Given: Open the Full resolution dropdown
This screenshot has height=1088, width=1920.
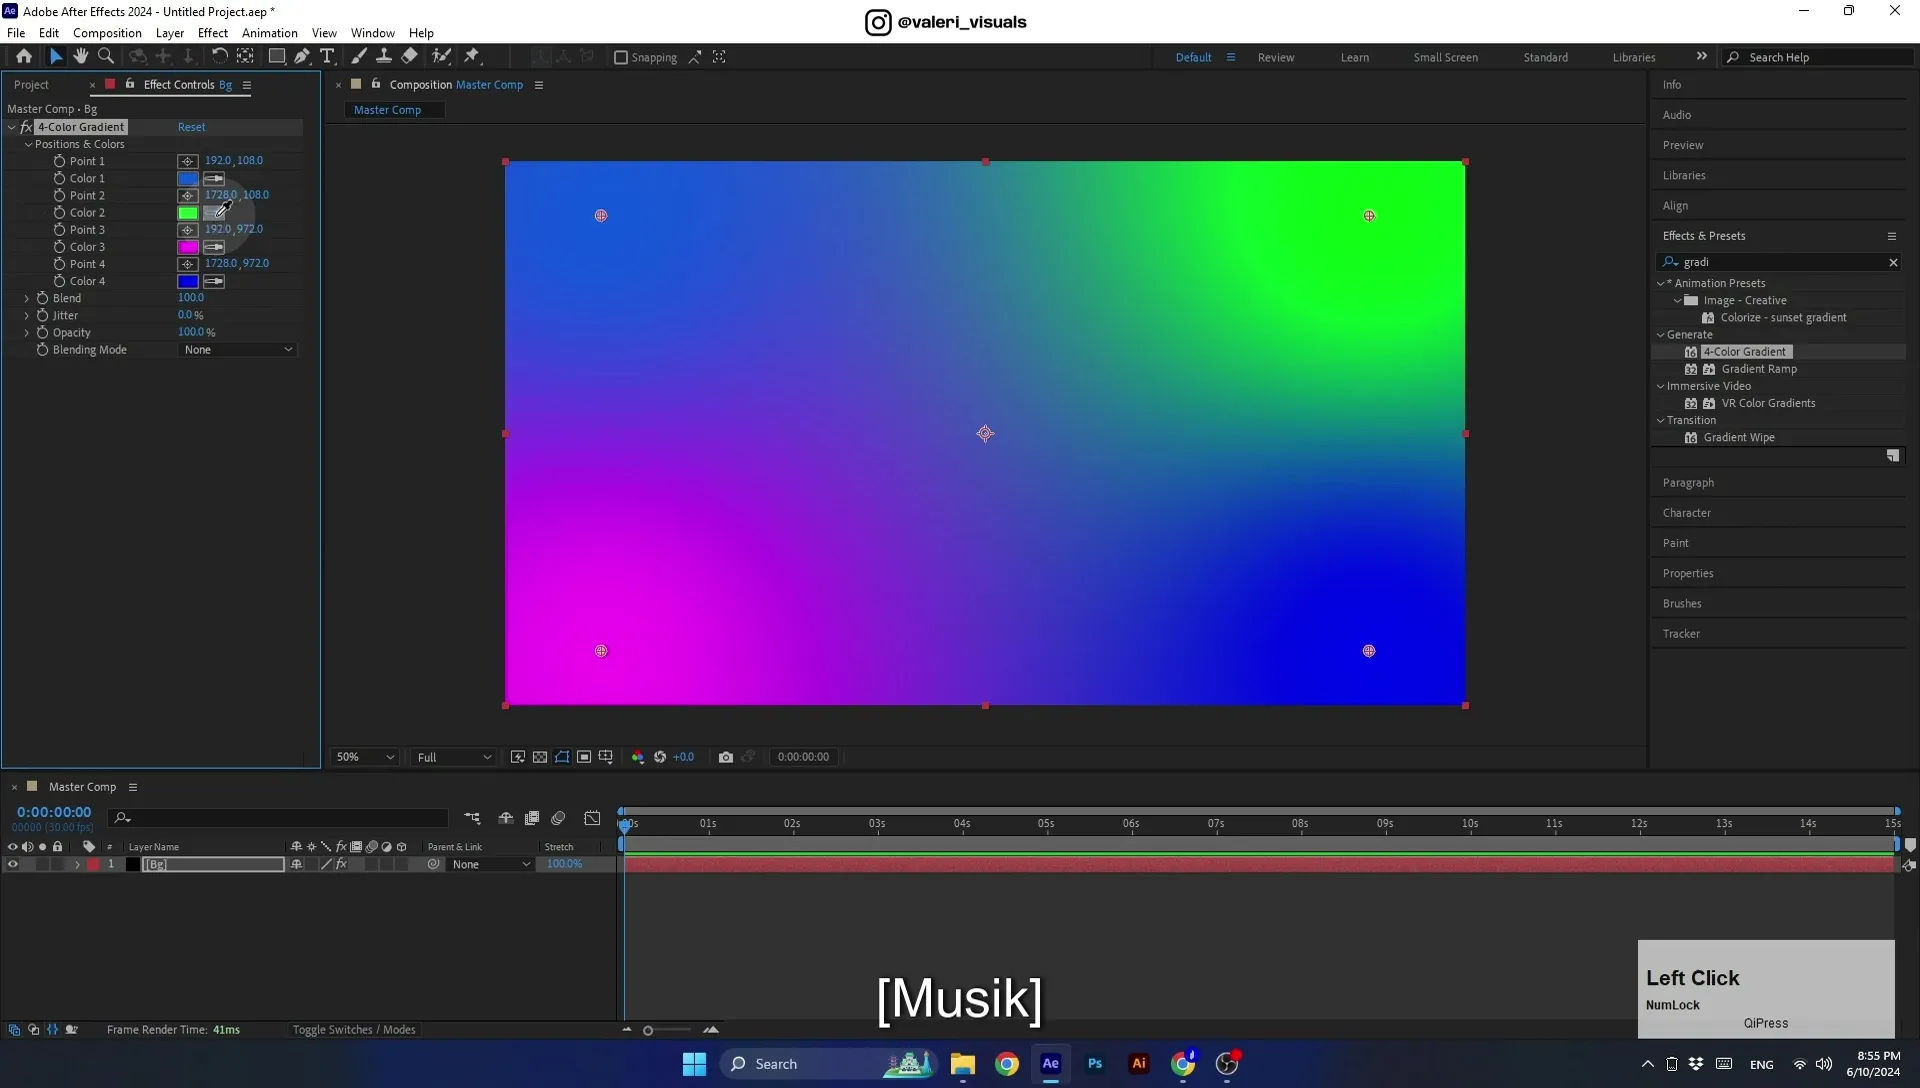Looking at the screenshot, I should coord(454,757).
